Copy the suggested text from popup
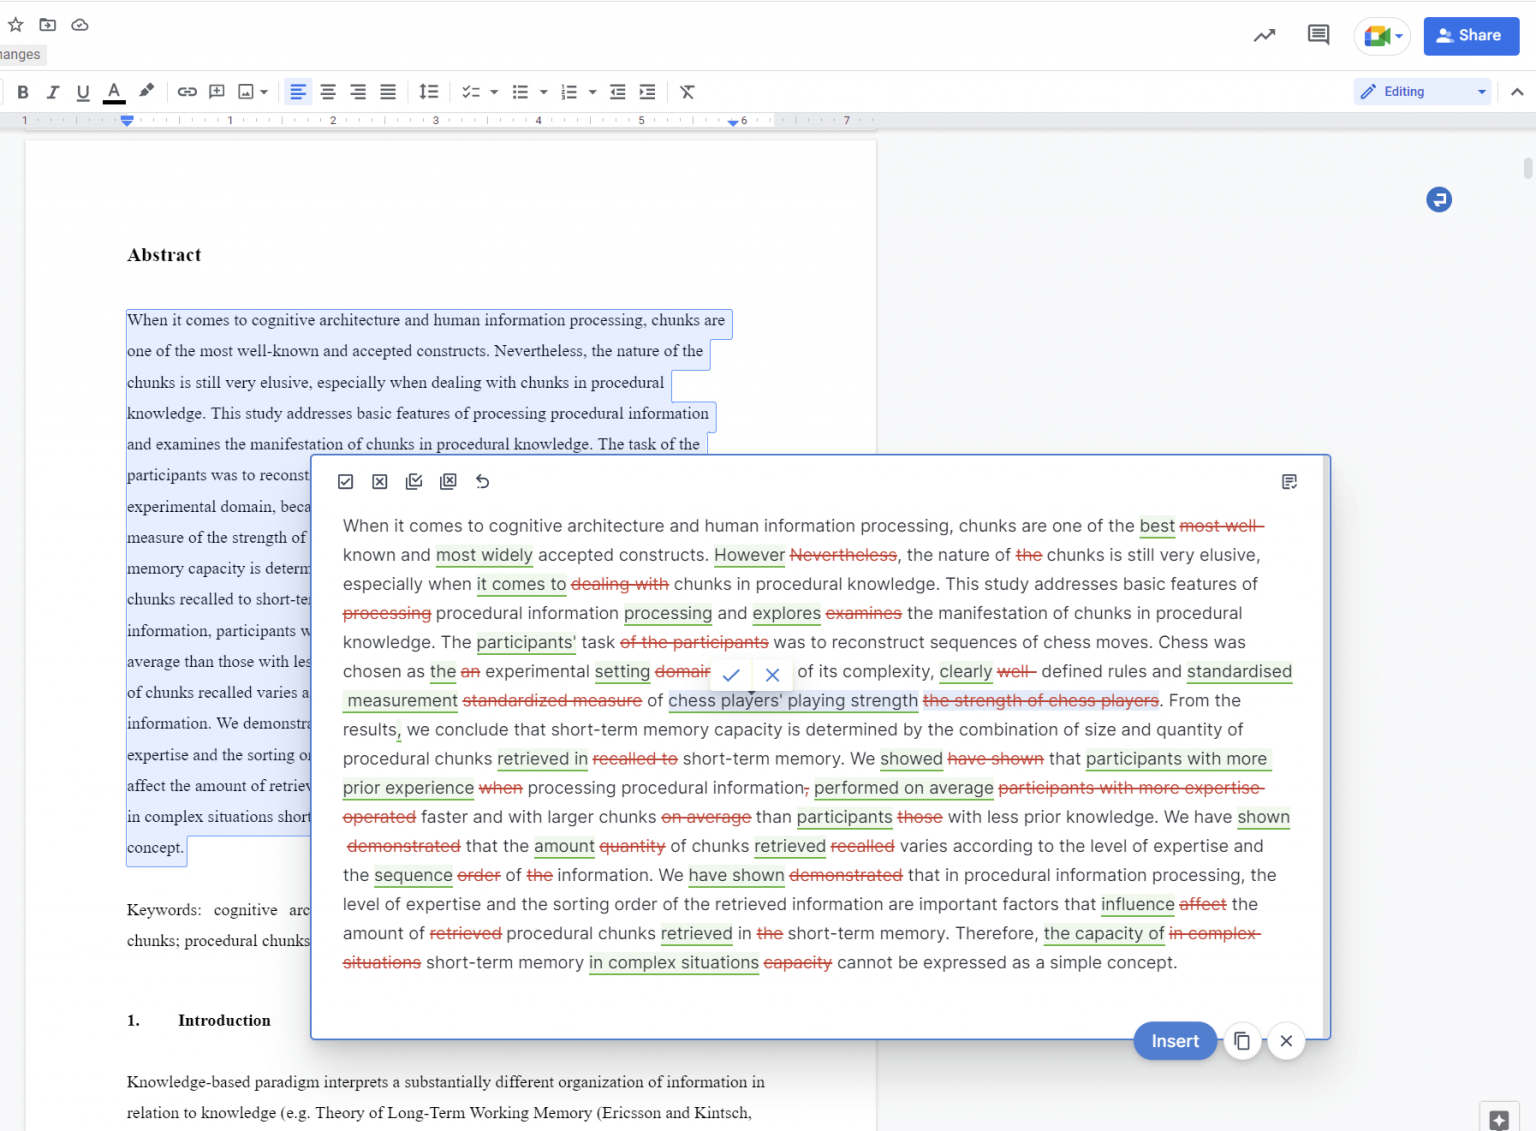 [x=1242, y=1041]
